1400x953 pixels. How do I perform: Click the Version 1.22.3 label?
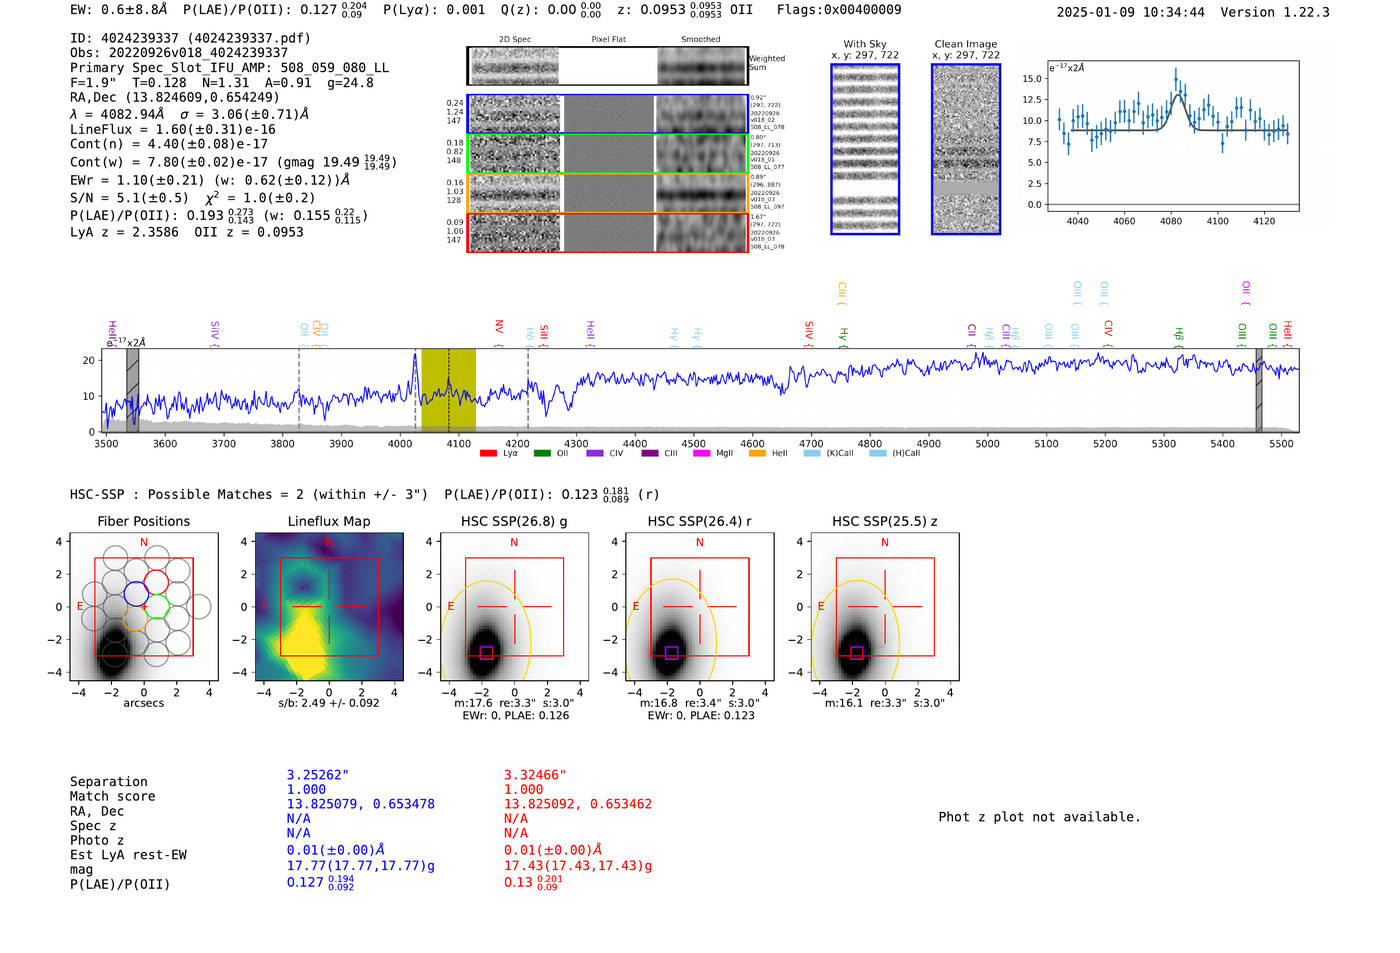[x=1275, y=12]
